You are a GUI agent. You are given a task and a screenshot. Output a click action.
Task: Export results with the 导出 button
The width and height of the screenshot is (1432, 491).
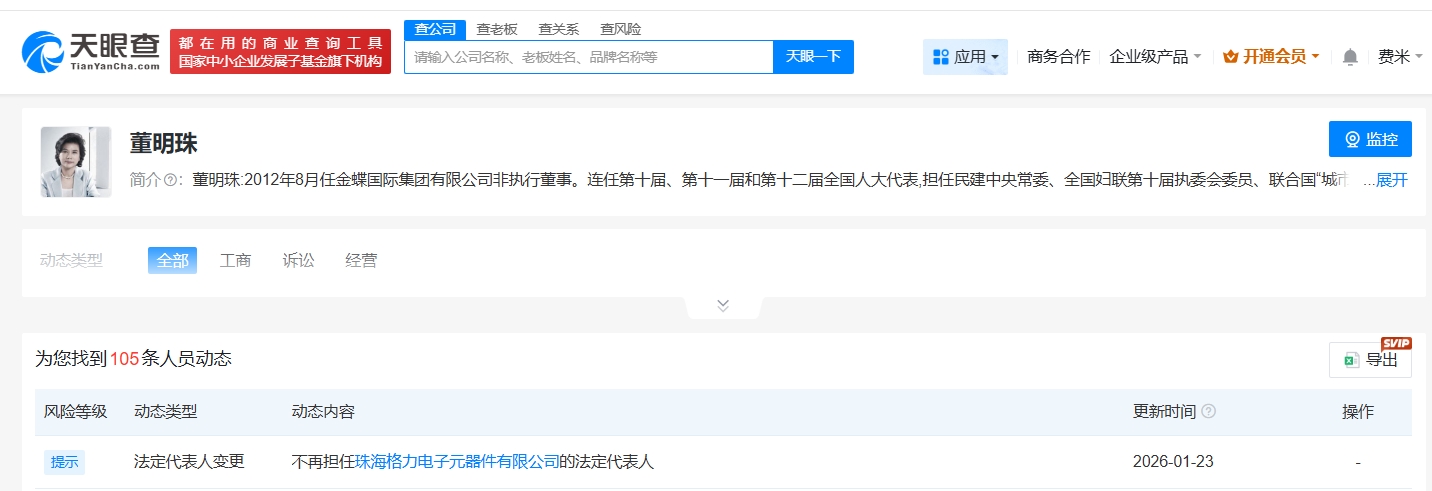click(x=1370, y=360)
